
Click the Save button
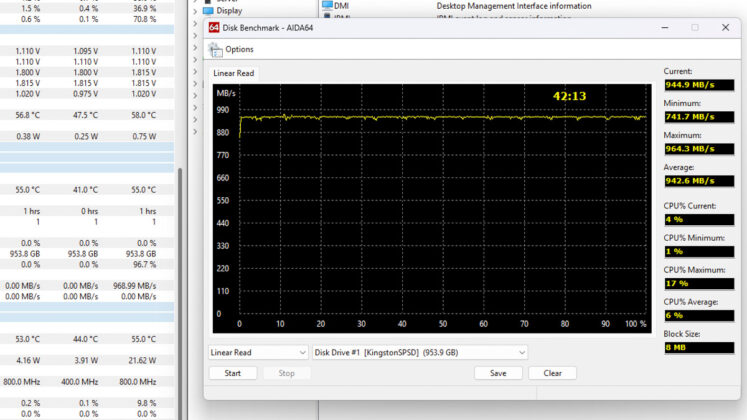point(498,373)
